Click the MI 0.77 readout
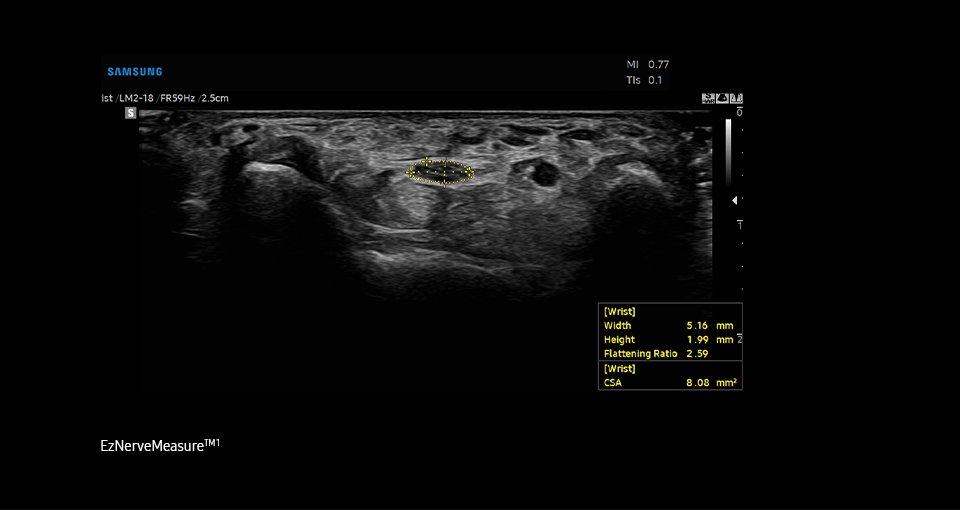The width and height of the screenshot is (960, 510). pos(647,64)
